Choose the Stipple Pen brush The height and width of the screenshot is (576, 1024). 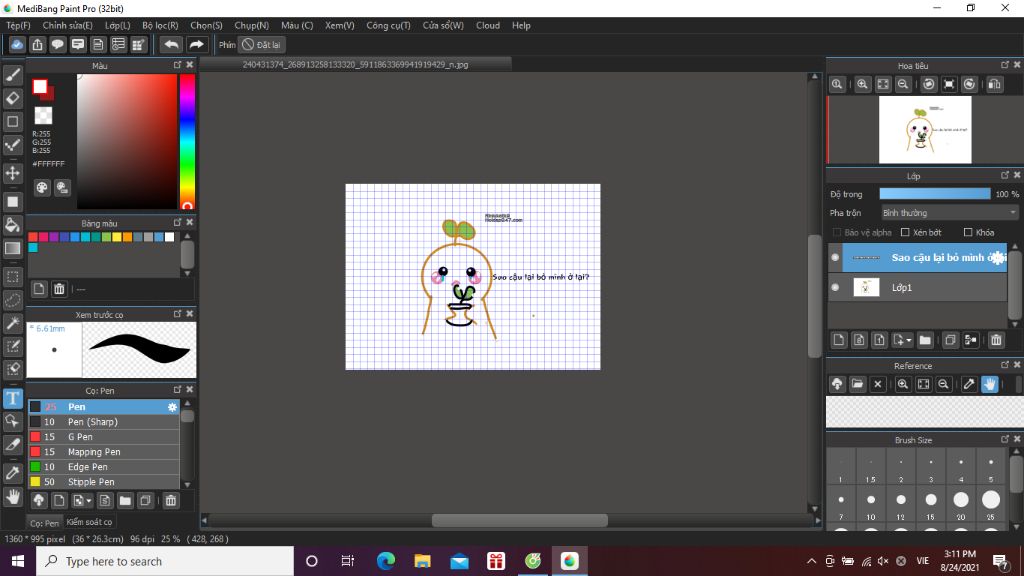point(104,482)
